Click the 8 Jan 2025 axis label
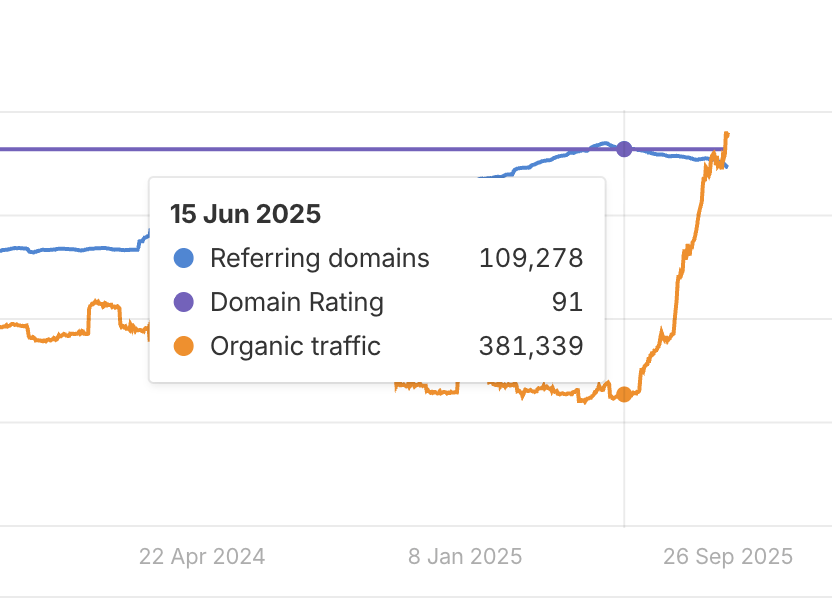 click(465, 556)
